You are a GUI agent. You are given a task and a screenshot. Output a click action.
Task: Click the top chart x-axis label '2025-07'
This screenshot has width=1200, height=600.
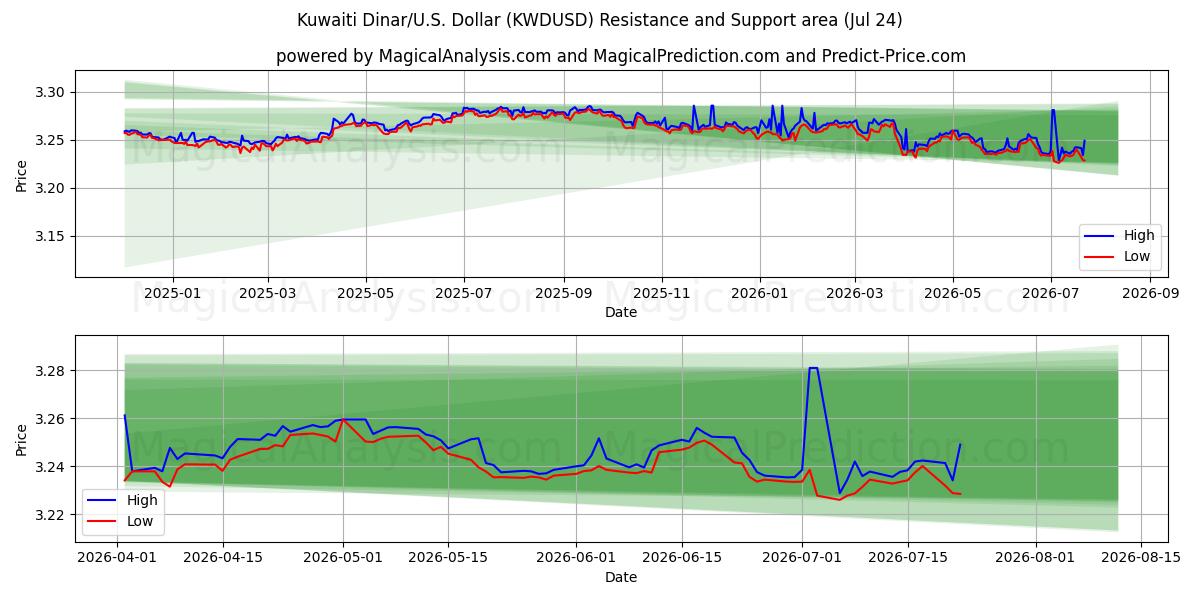coord(464,294)
